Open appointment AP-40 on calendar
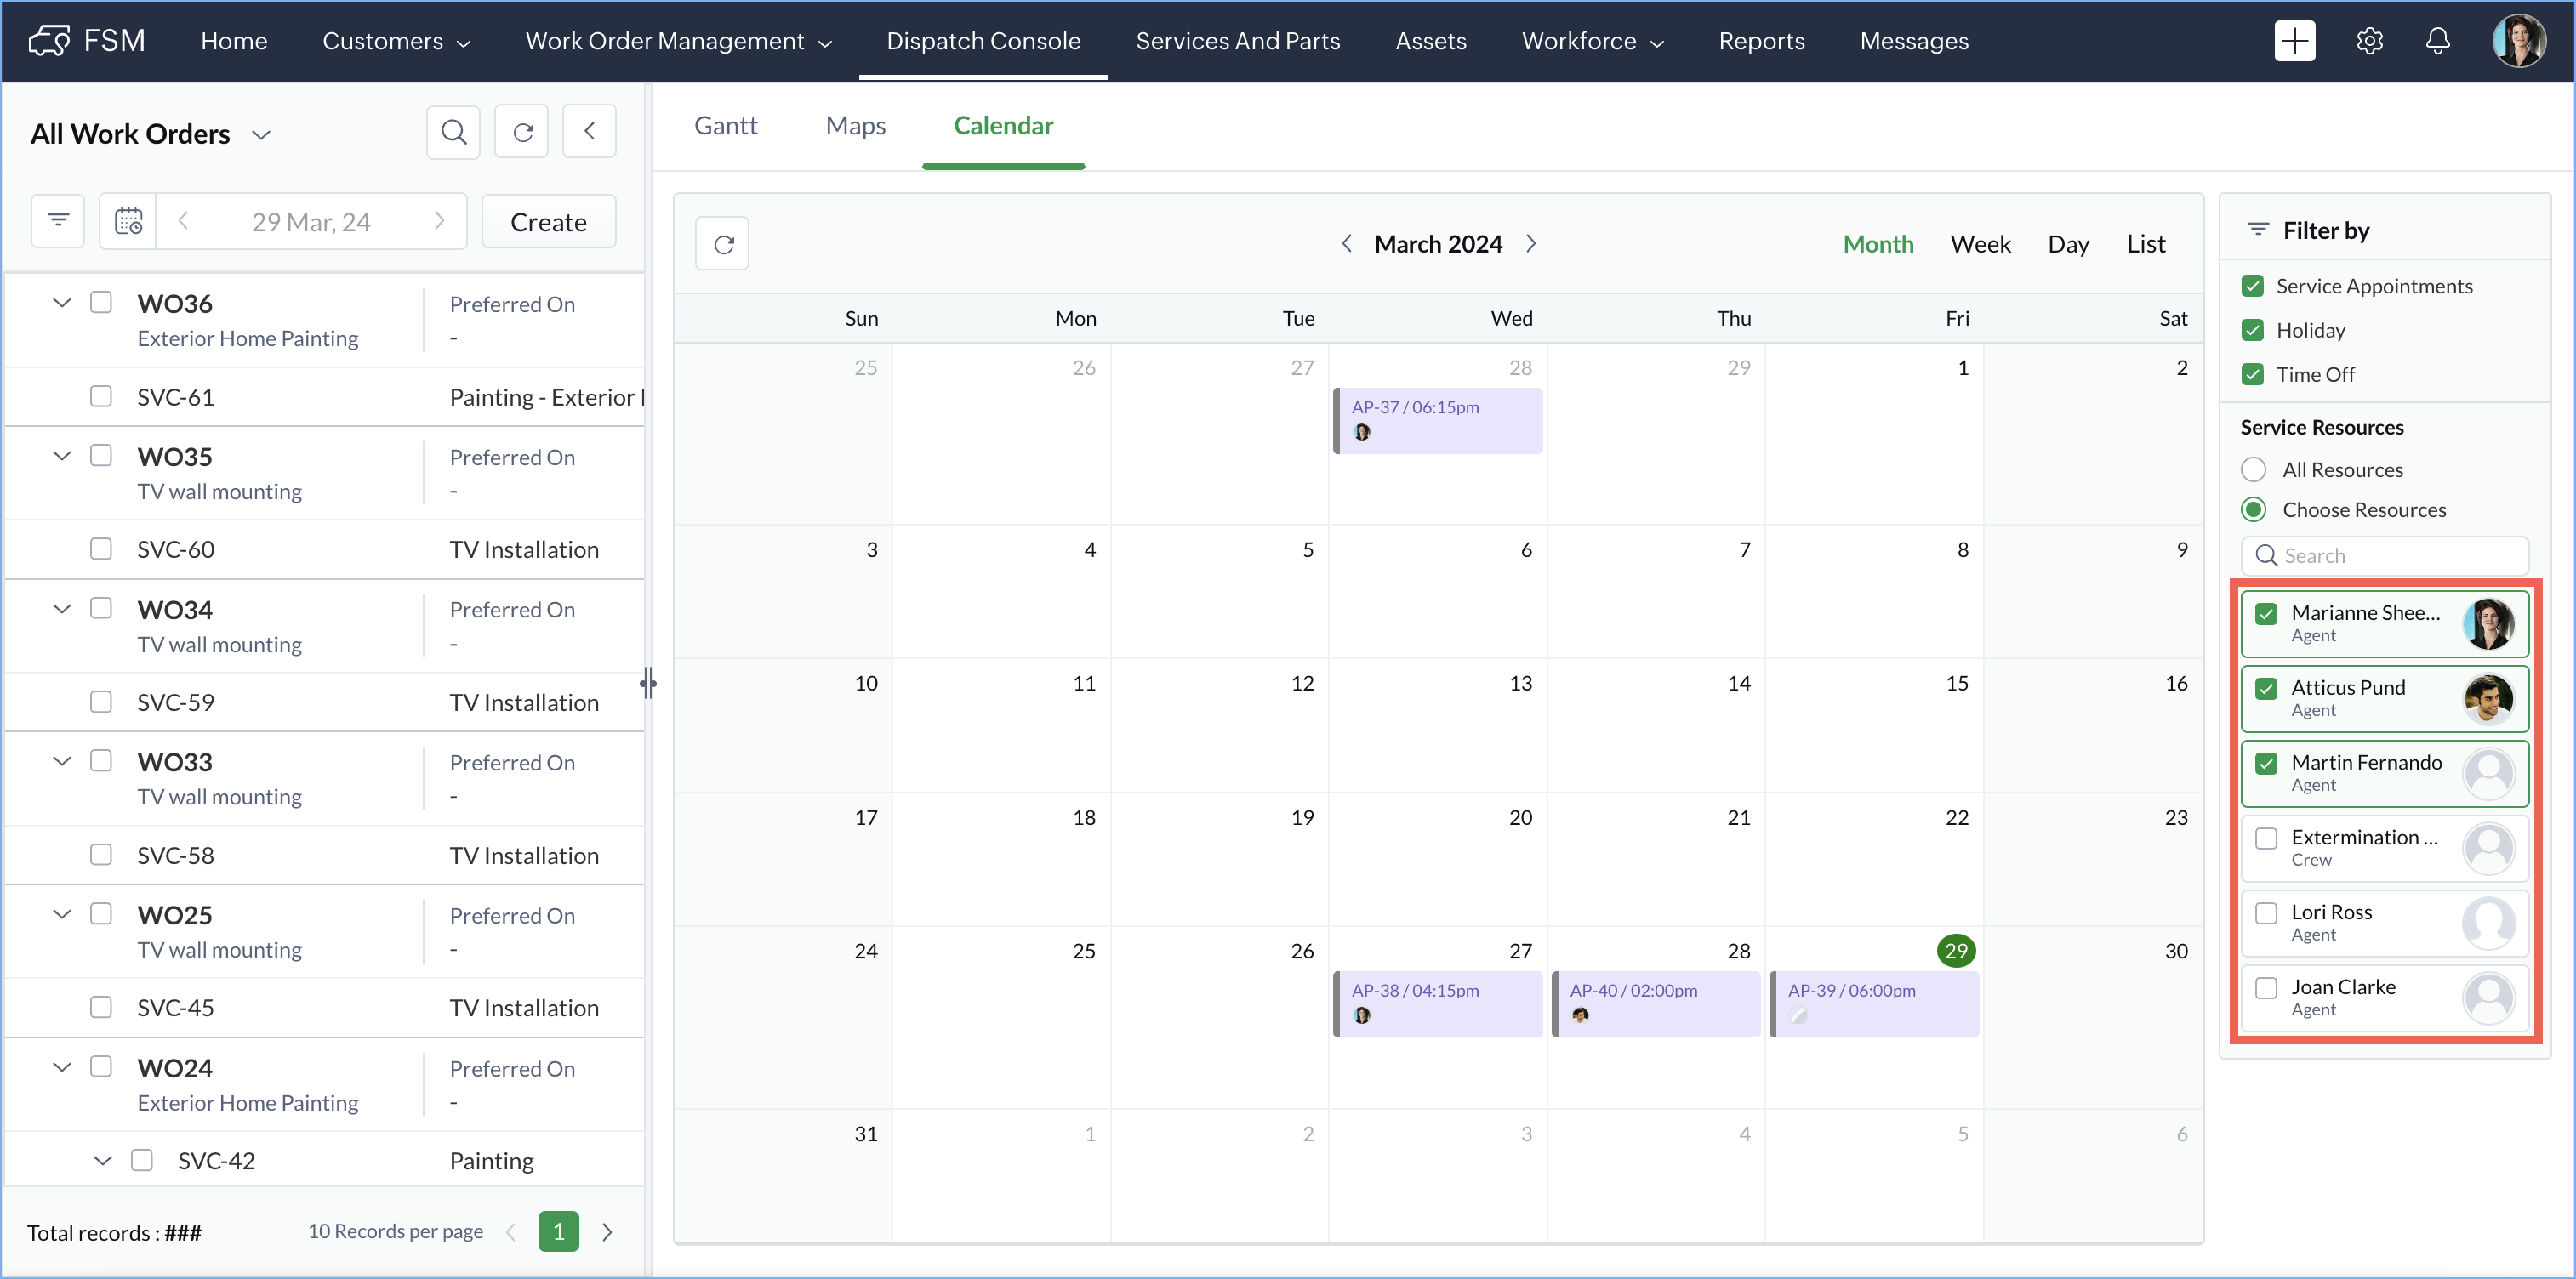Image resolution: width=2576 pixels, height=1279 pixels. click(x=1654, y=1001)
